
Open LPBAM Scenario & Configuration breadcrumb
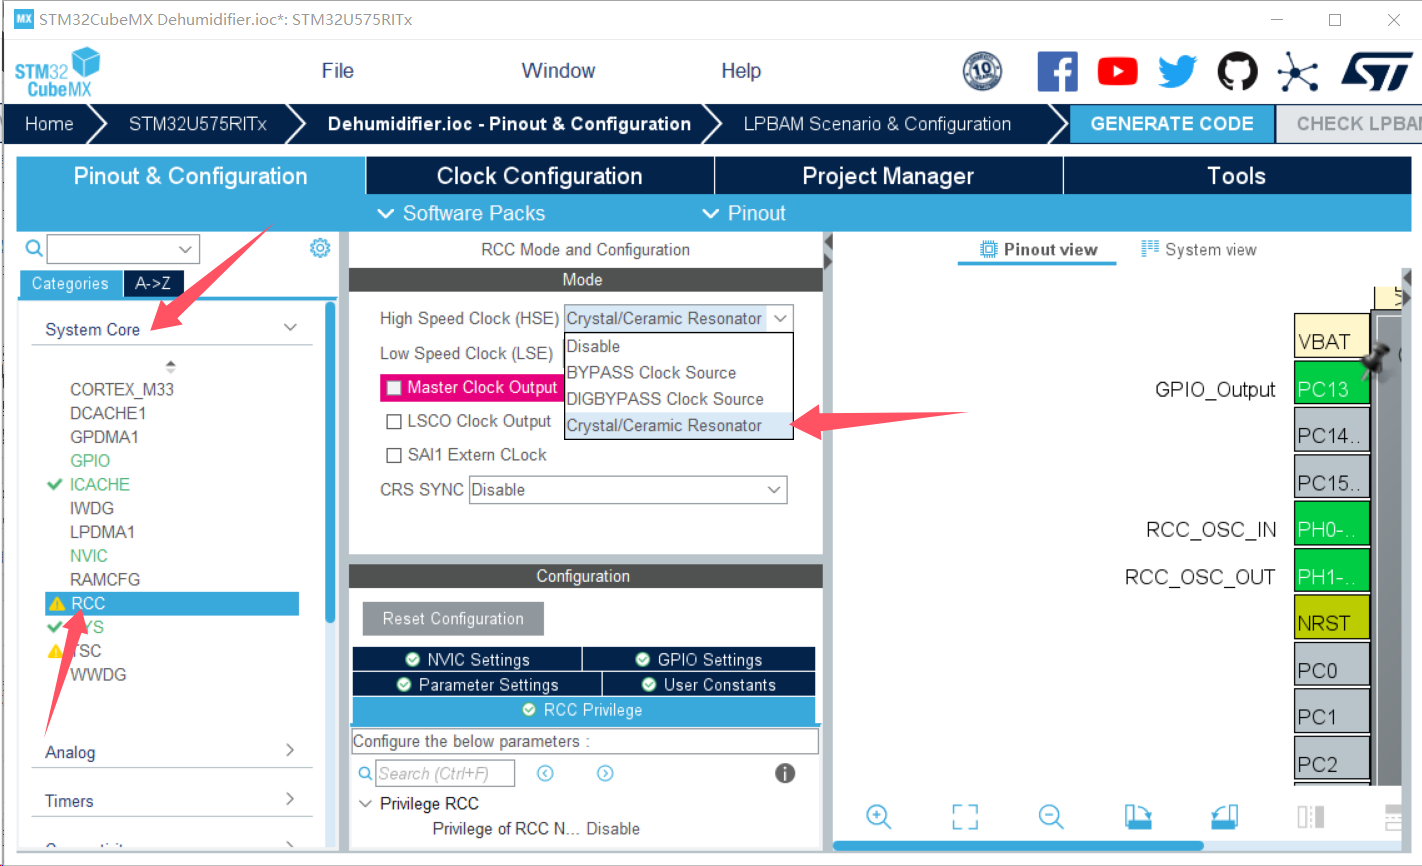pyautogui.click(x=877, y=124)
